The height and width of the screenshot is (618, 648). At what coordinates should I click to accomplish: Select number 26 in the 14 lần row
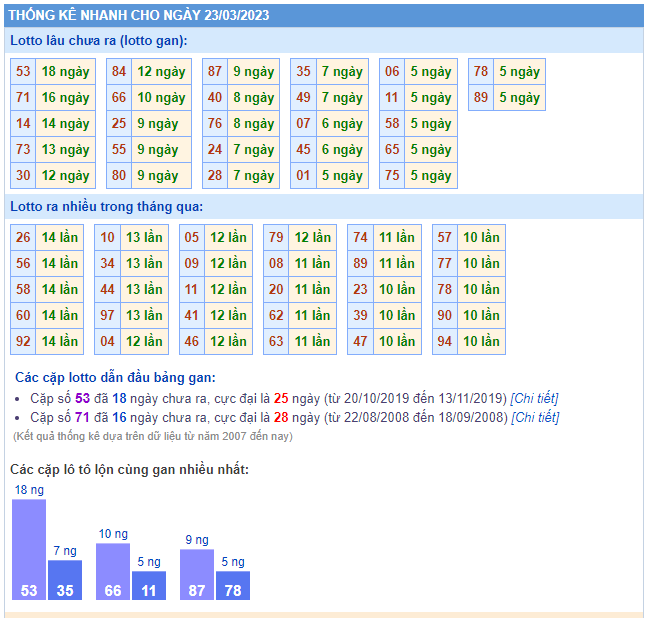[24, 238]
